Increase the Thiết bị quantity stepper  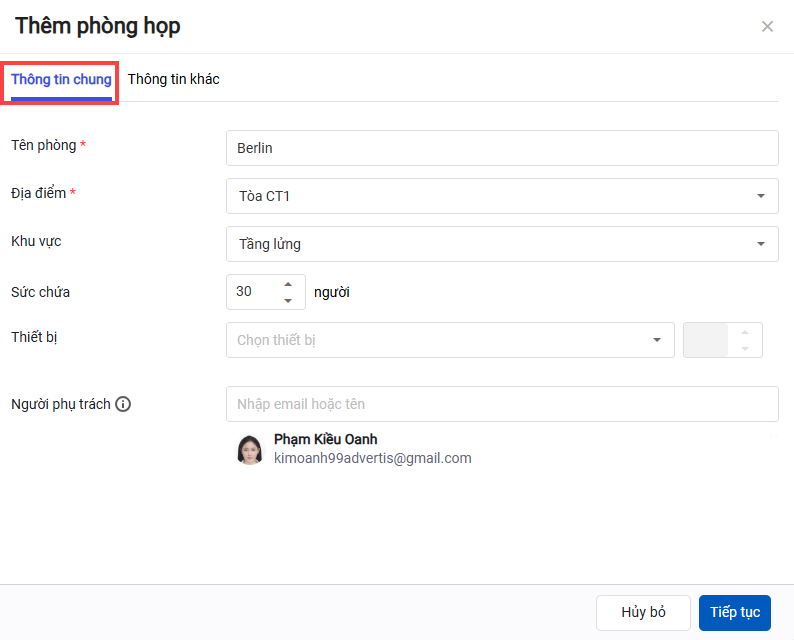[x=744, y=332]
